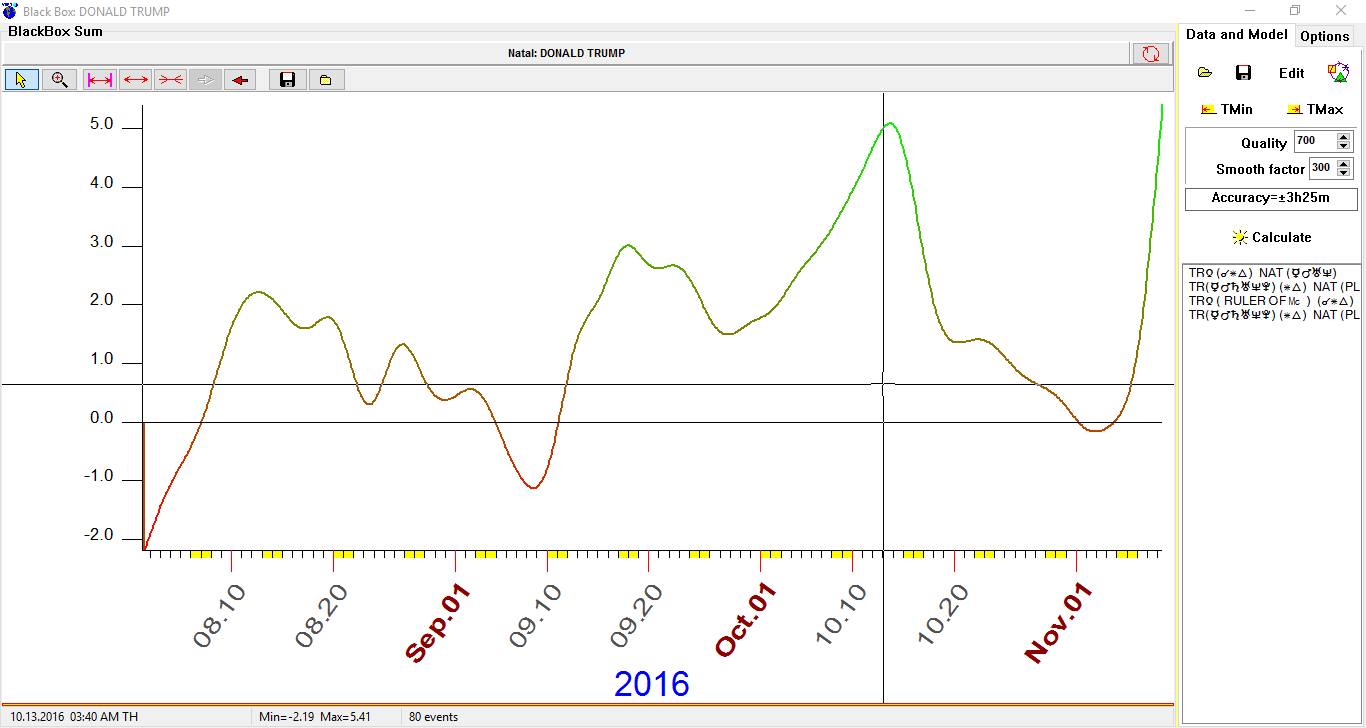
Task: Increase the Quality value with up arrow
Action: (1343, 137)
